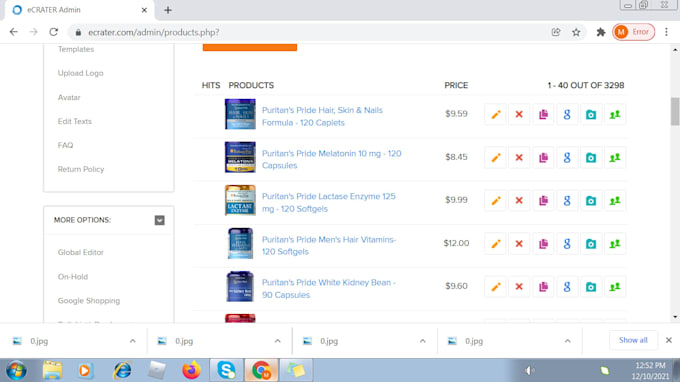Go to Avatar settings

69,98
